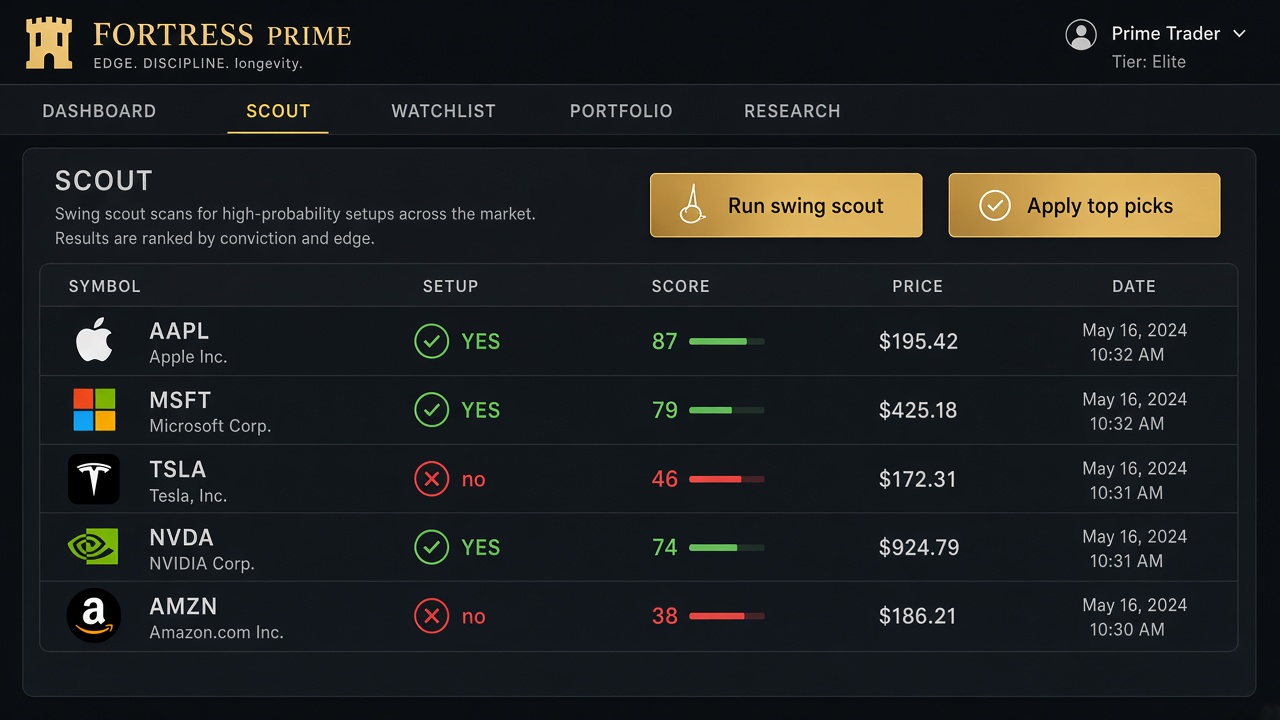Image resolution: width=1280 pixels, height=720 pixels.
Task: Sort by the PRICE column header
Action: pos(918,286)
